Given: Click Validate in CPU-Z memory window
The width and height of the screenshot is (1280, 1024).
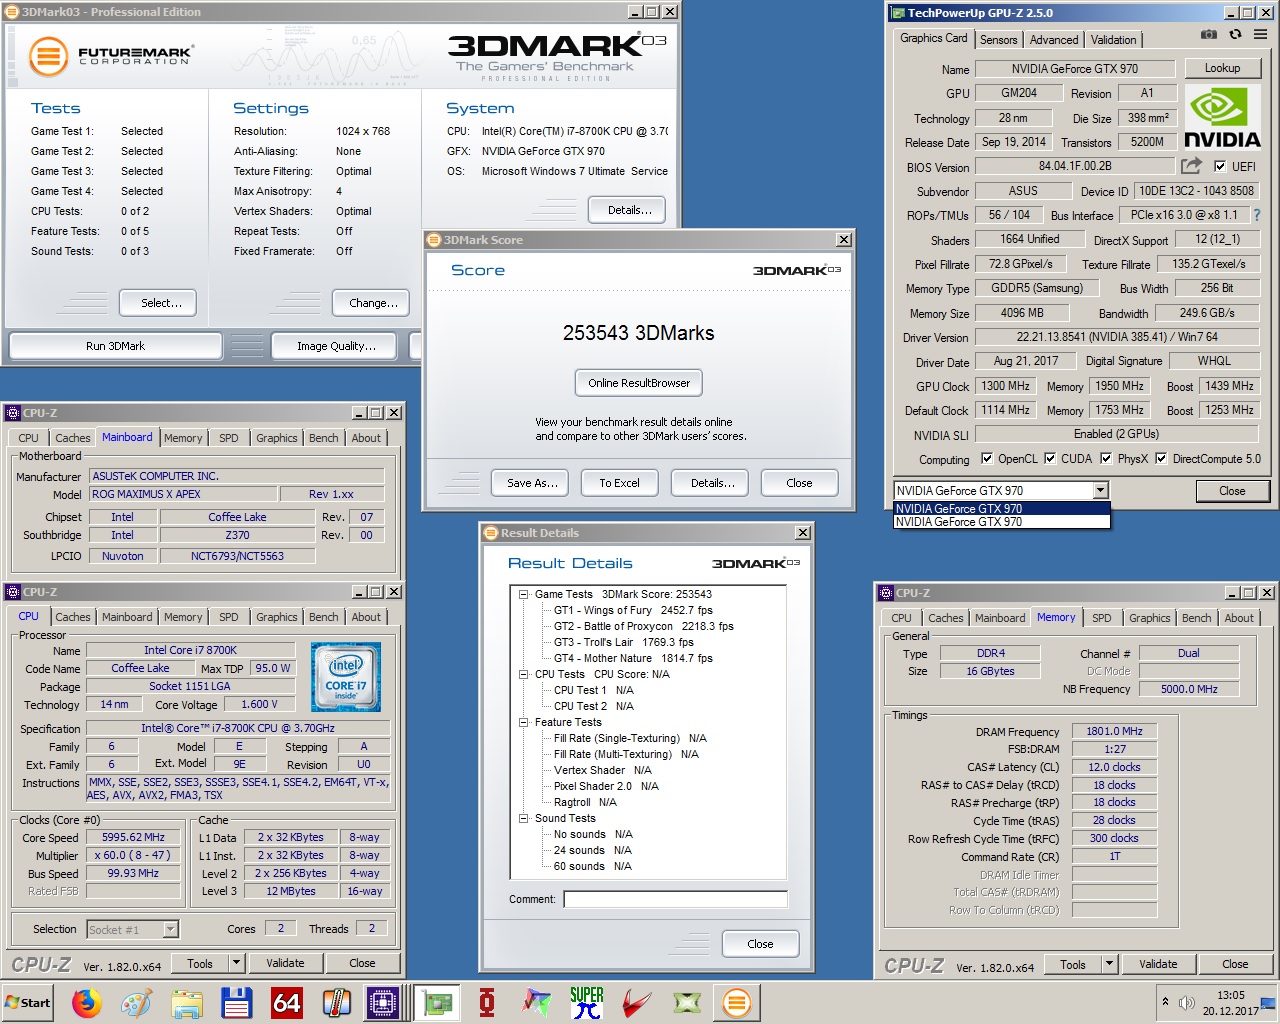Looking at the screenshot, I should tap(1158, 964).
